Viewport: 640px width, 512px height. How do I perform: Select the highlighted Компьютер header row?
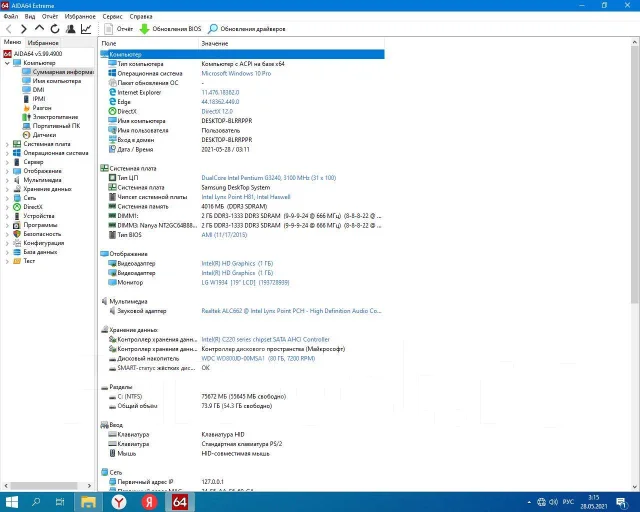pyautogui.click(x=242, y=54)
